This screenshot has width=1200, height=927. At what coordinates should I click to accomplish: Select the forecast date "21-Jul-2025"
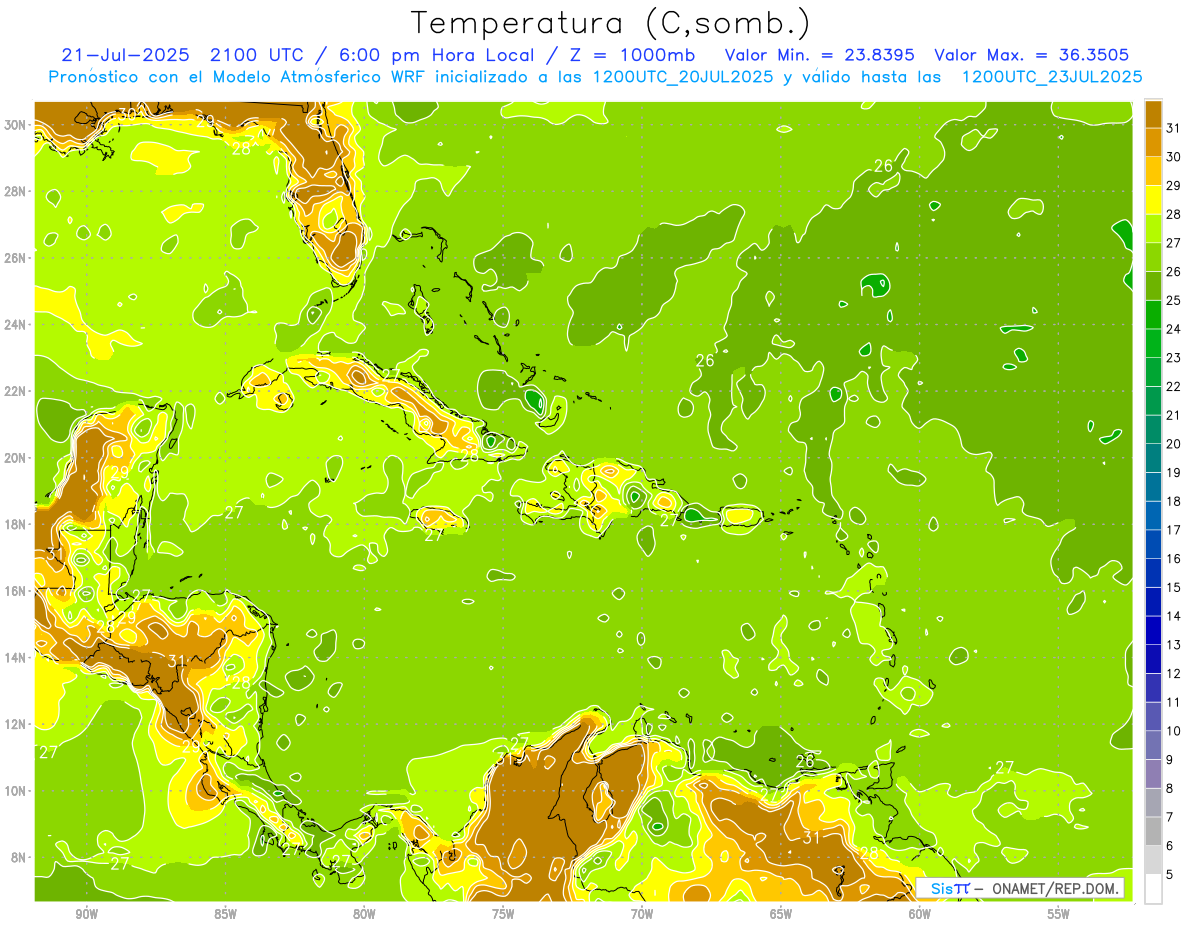tap(127, 55)
